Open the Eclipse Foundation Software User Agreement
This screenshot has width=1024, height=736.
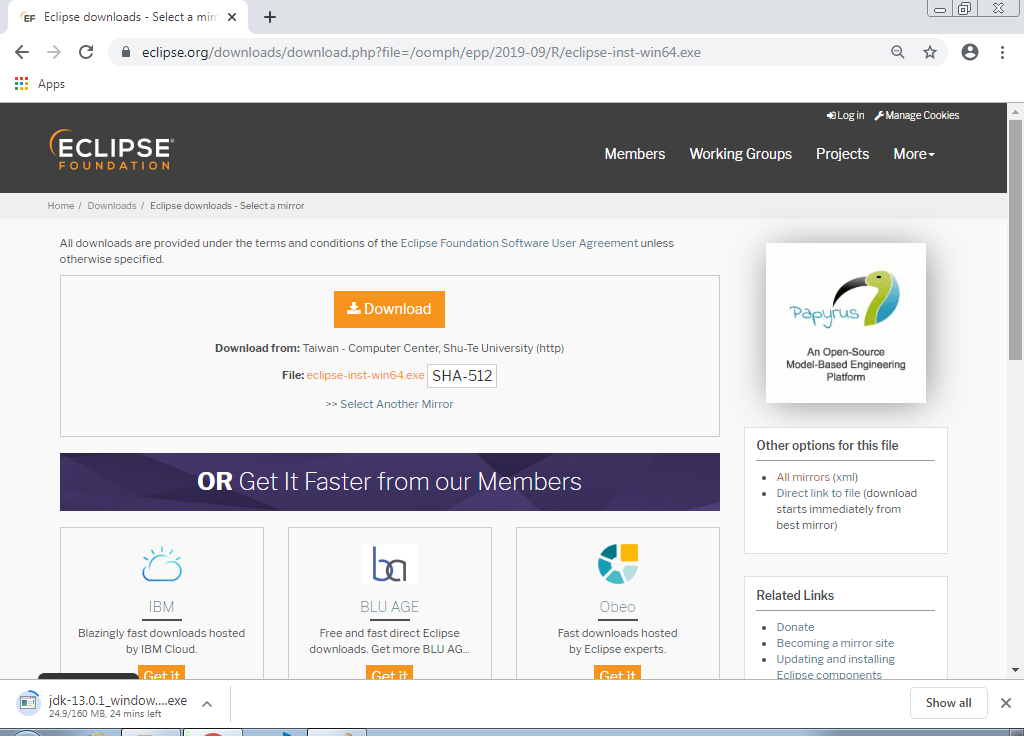click(519, 243)
